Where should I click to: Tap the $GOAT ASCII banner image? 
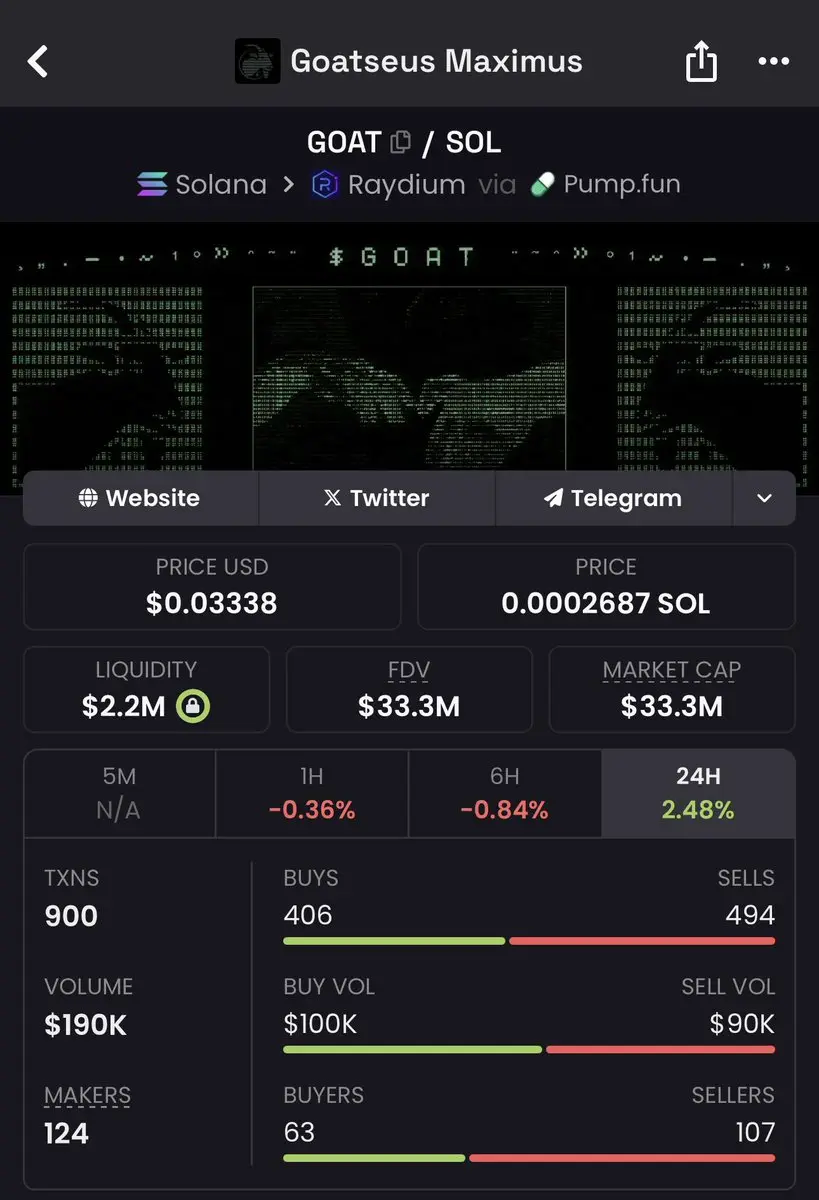pos(409,360)
